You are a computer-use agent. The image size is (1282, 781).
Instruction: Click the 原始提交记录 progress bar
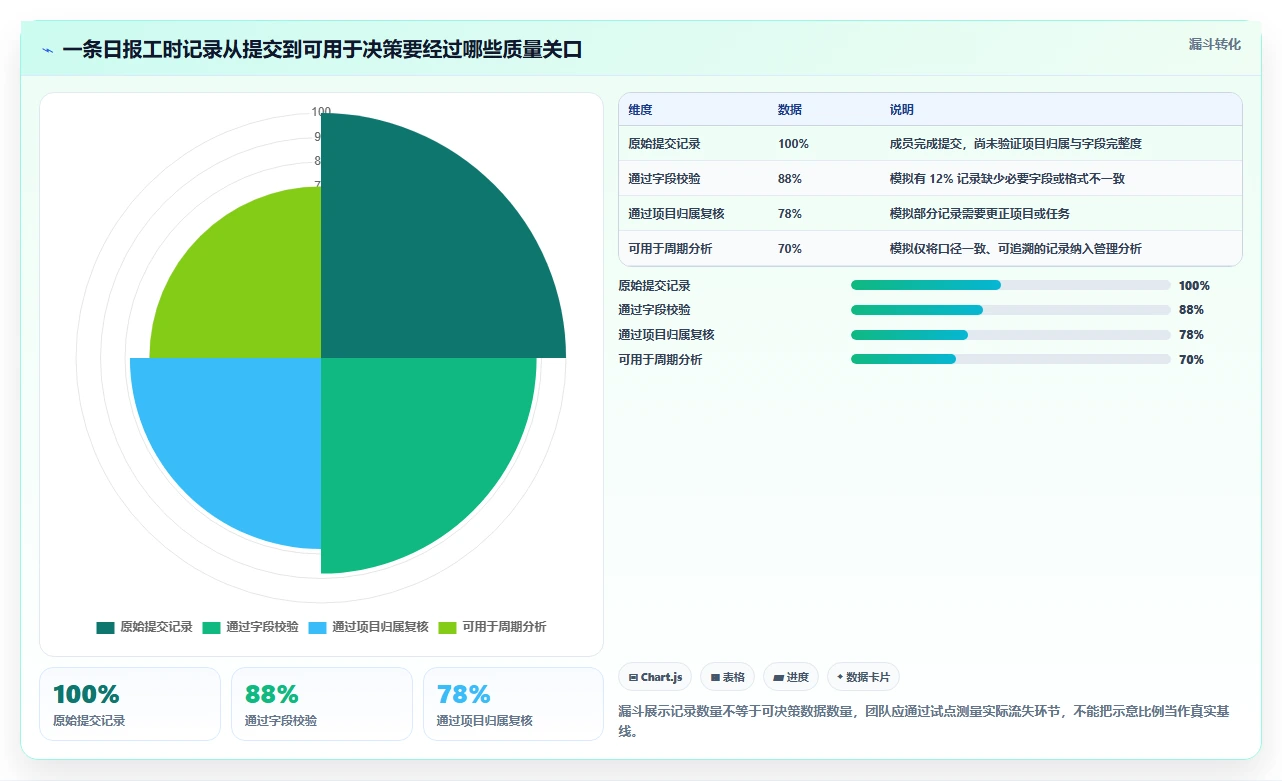point(1010,285)
